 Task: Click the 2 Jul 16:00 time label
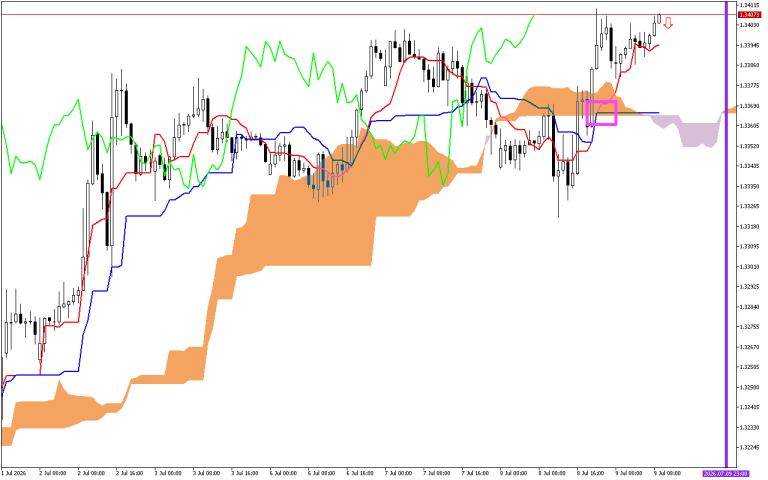tap(129, 473)
